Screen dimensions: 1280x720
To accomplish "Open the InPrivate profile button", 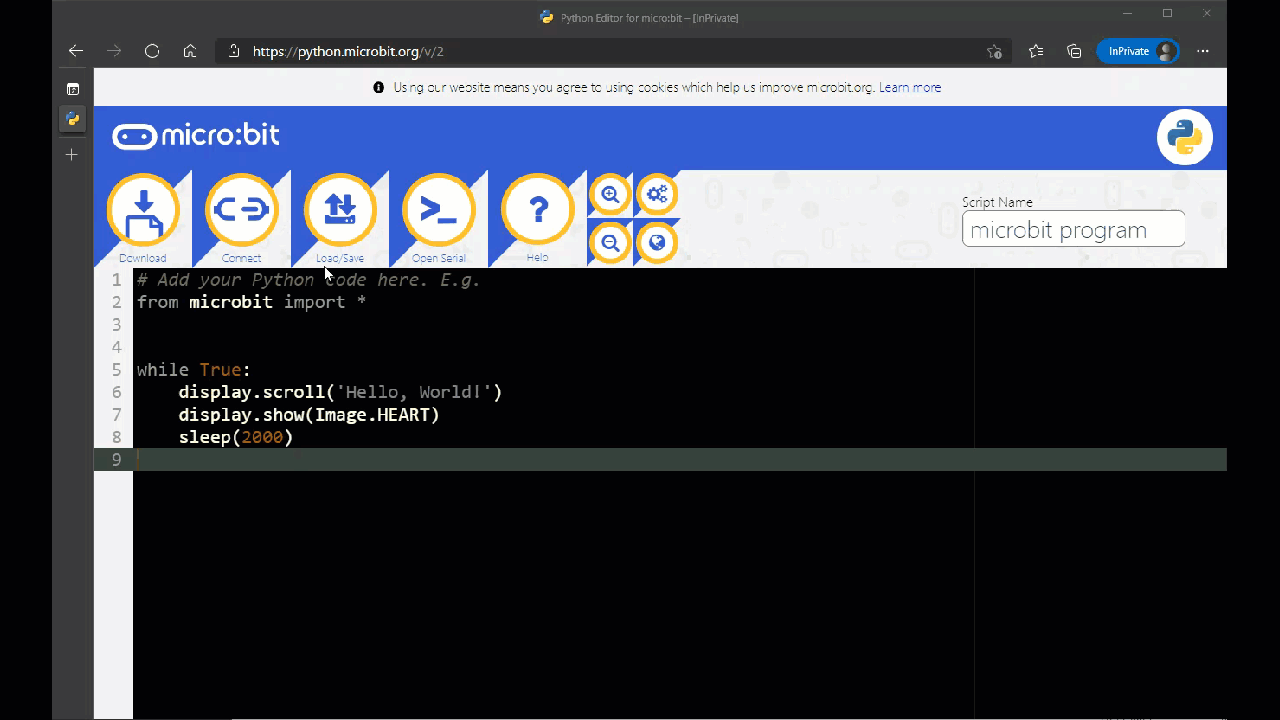I will click(x=1138, y=51).
